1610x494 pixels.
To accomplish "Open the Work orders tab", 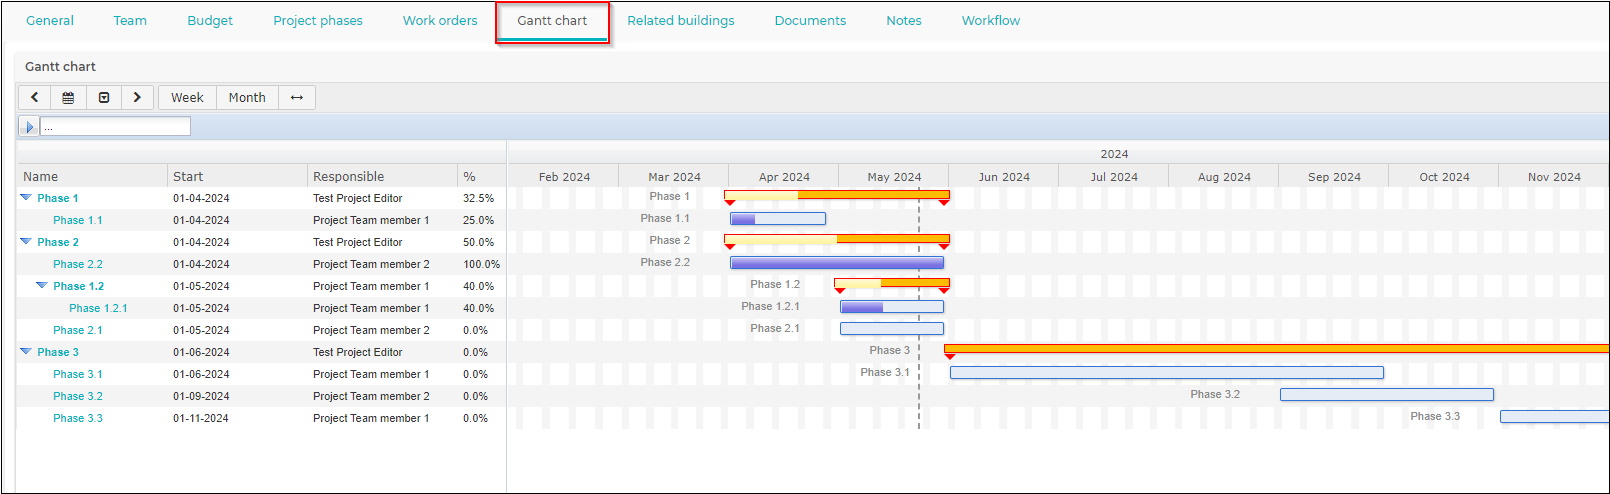I will pos(440,20).
